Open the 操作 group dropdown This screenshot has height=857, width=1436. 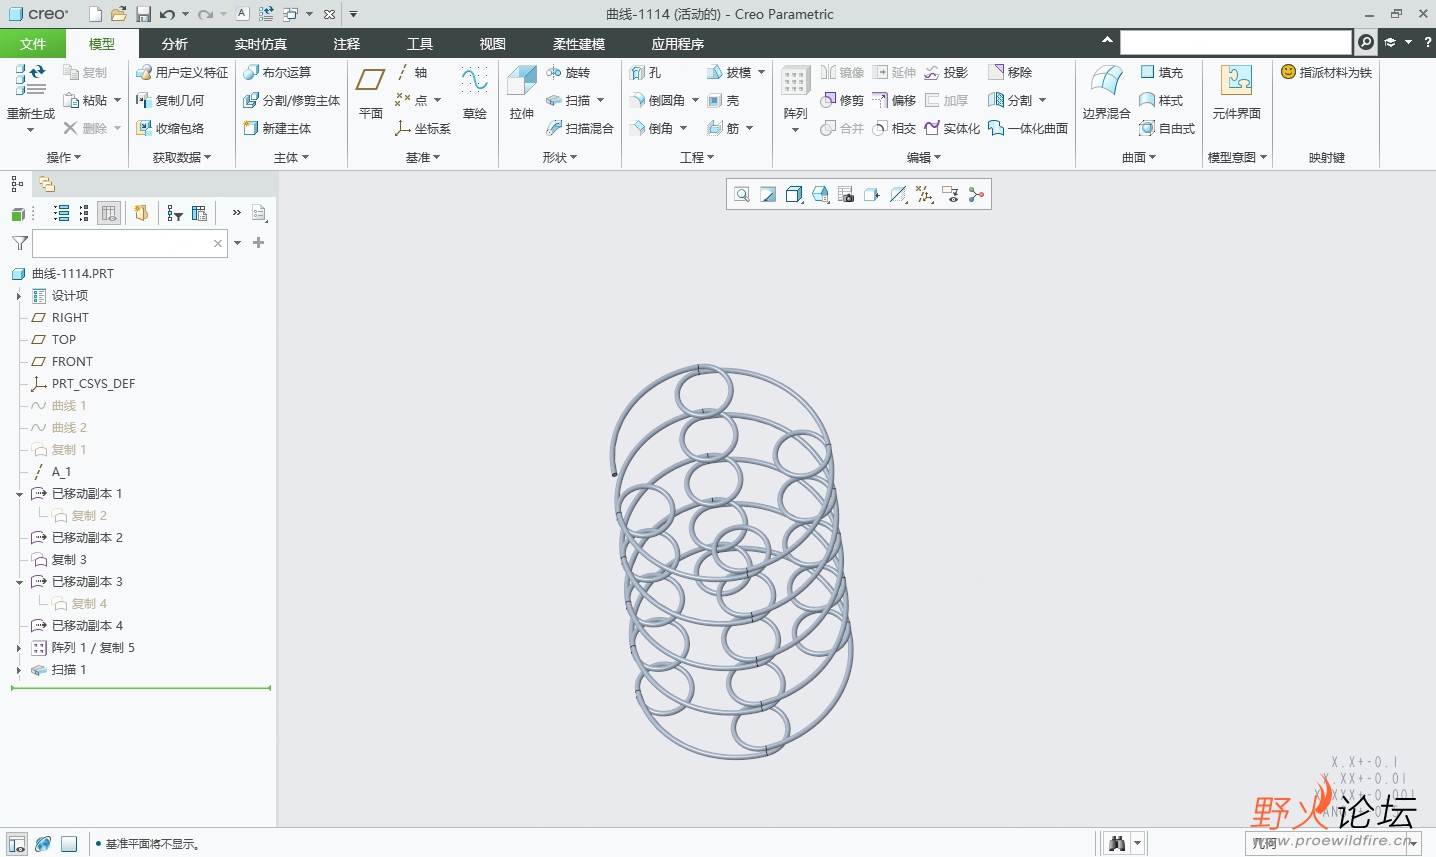click(64, 157)
